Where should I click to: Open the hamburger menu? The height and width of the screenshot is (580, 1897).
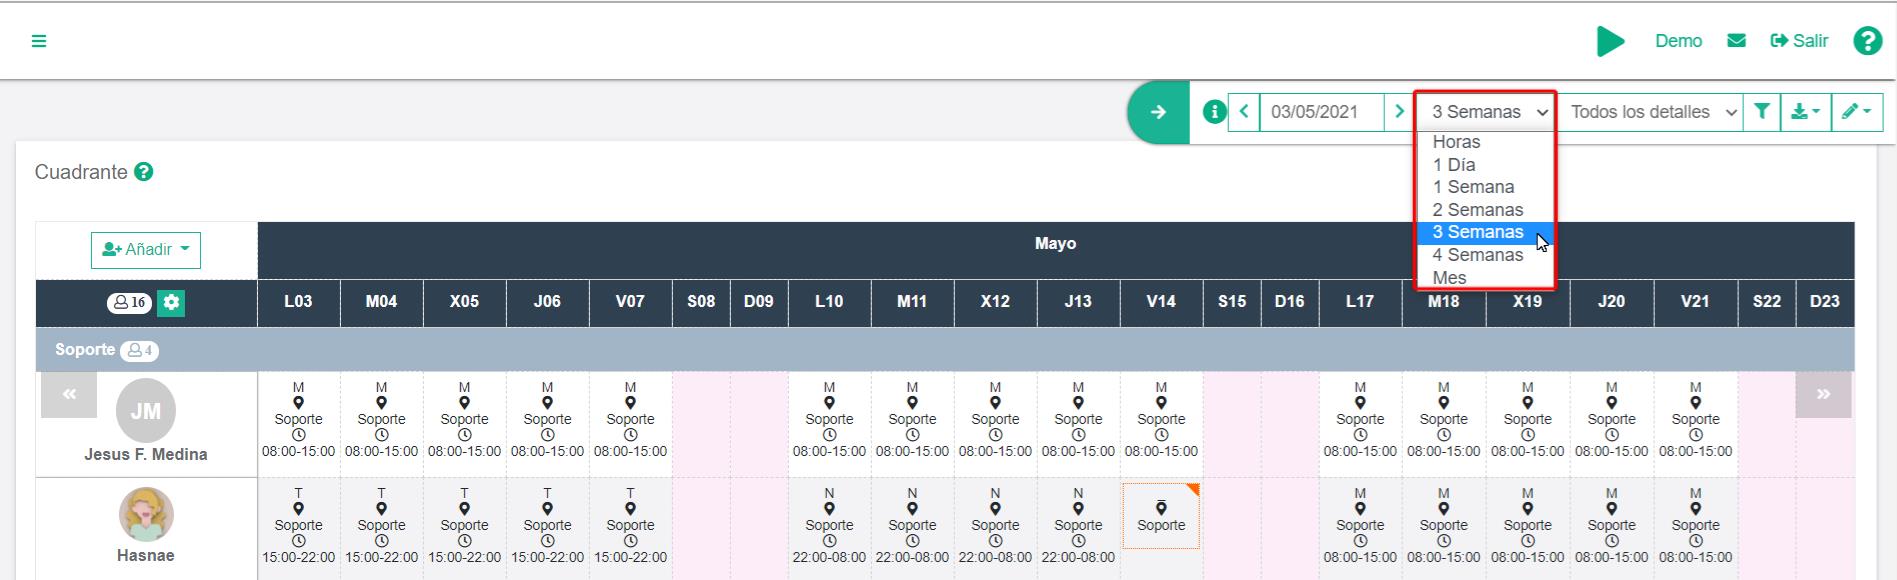pyautogui.click(x=39, y=41)
